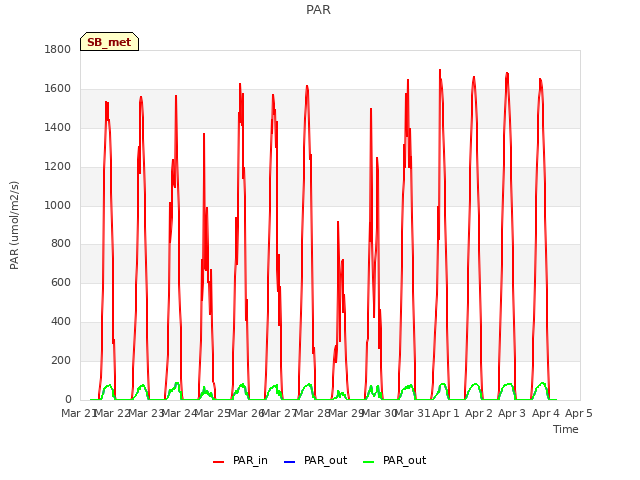Click the SB_met annotation label
The image size is (640, 480).
coord(109,42)
